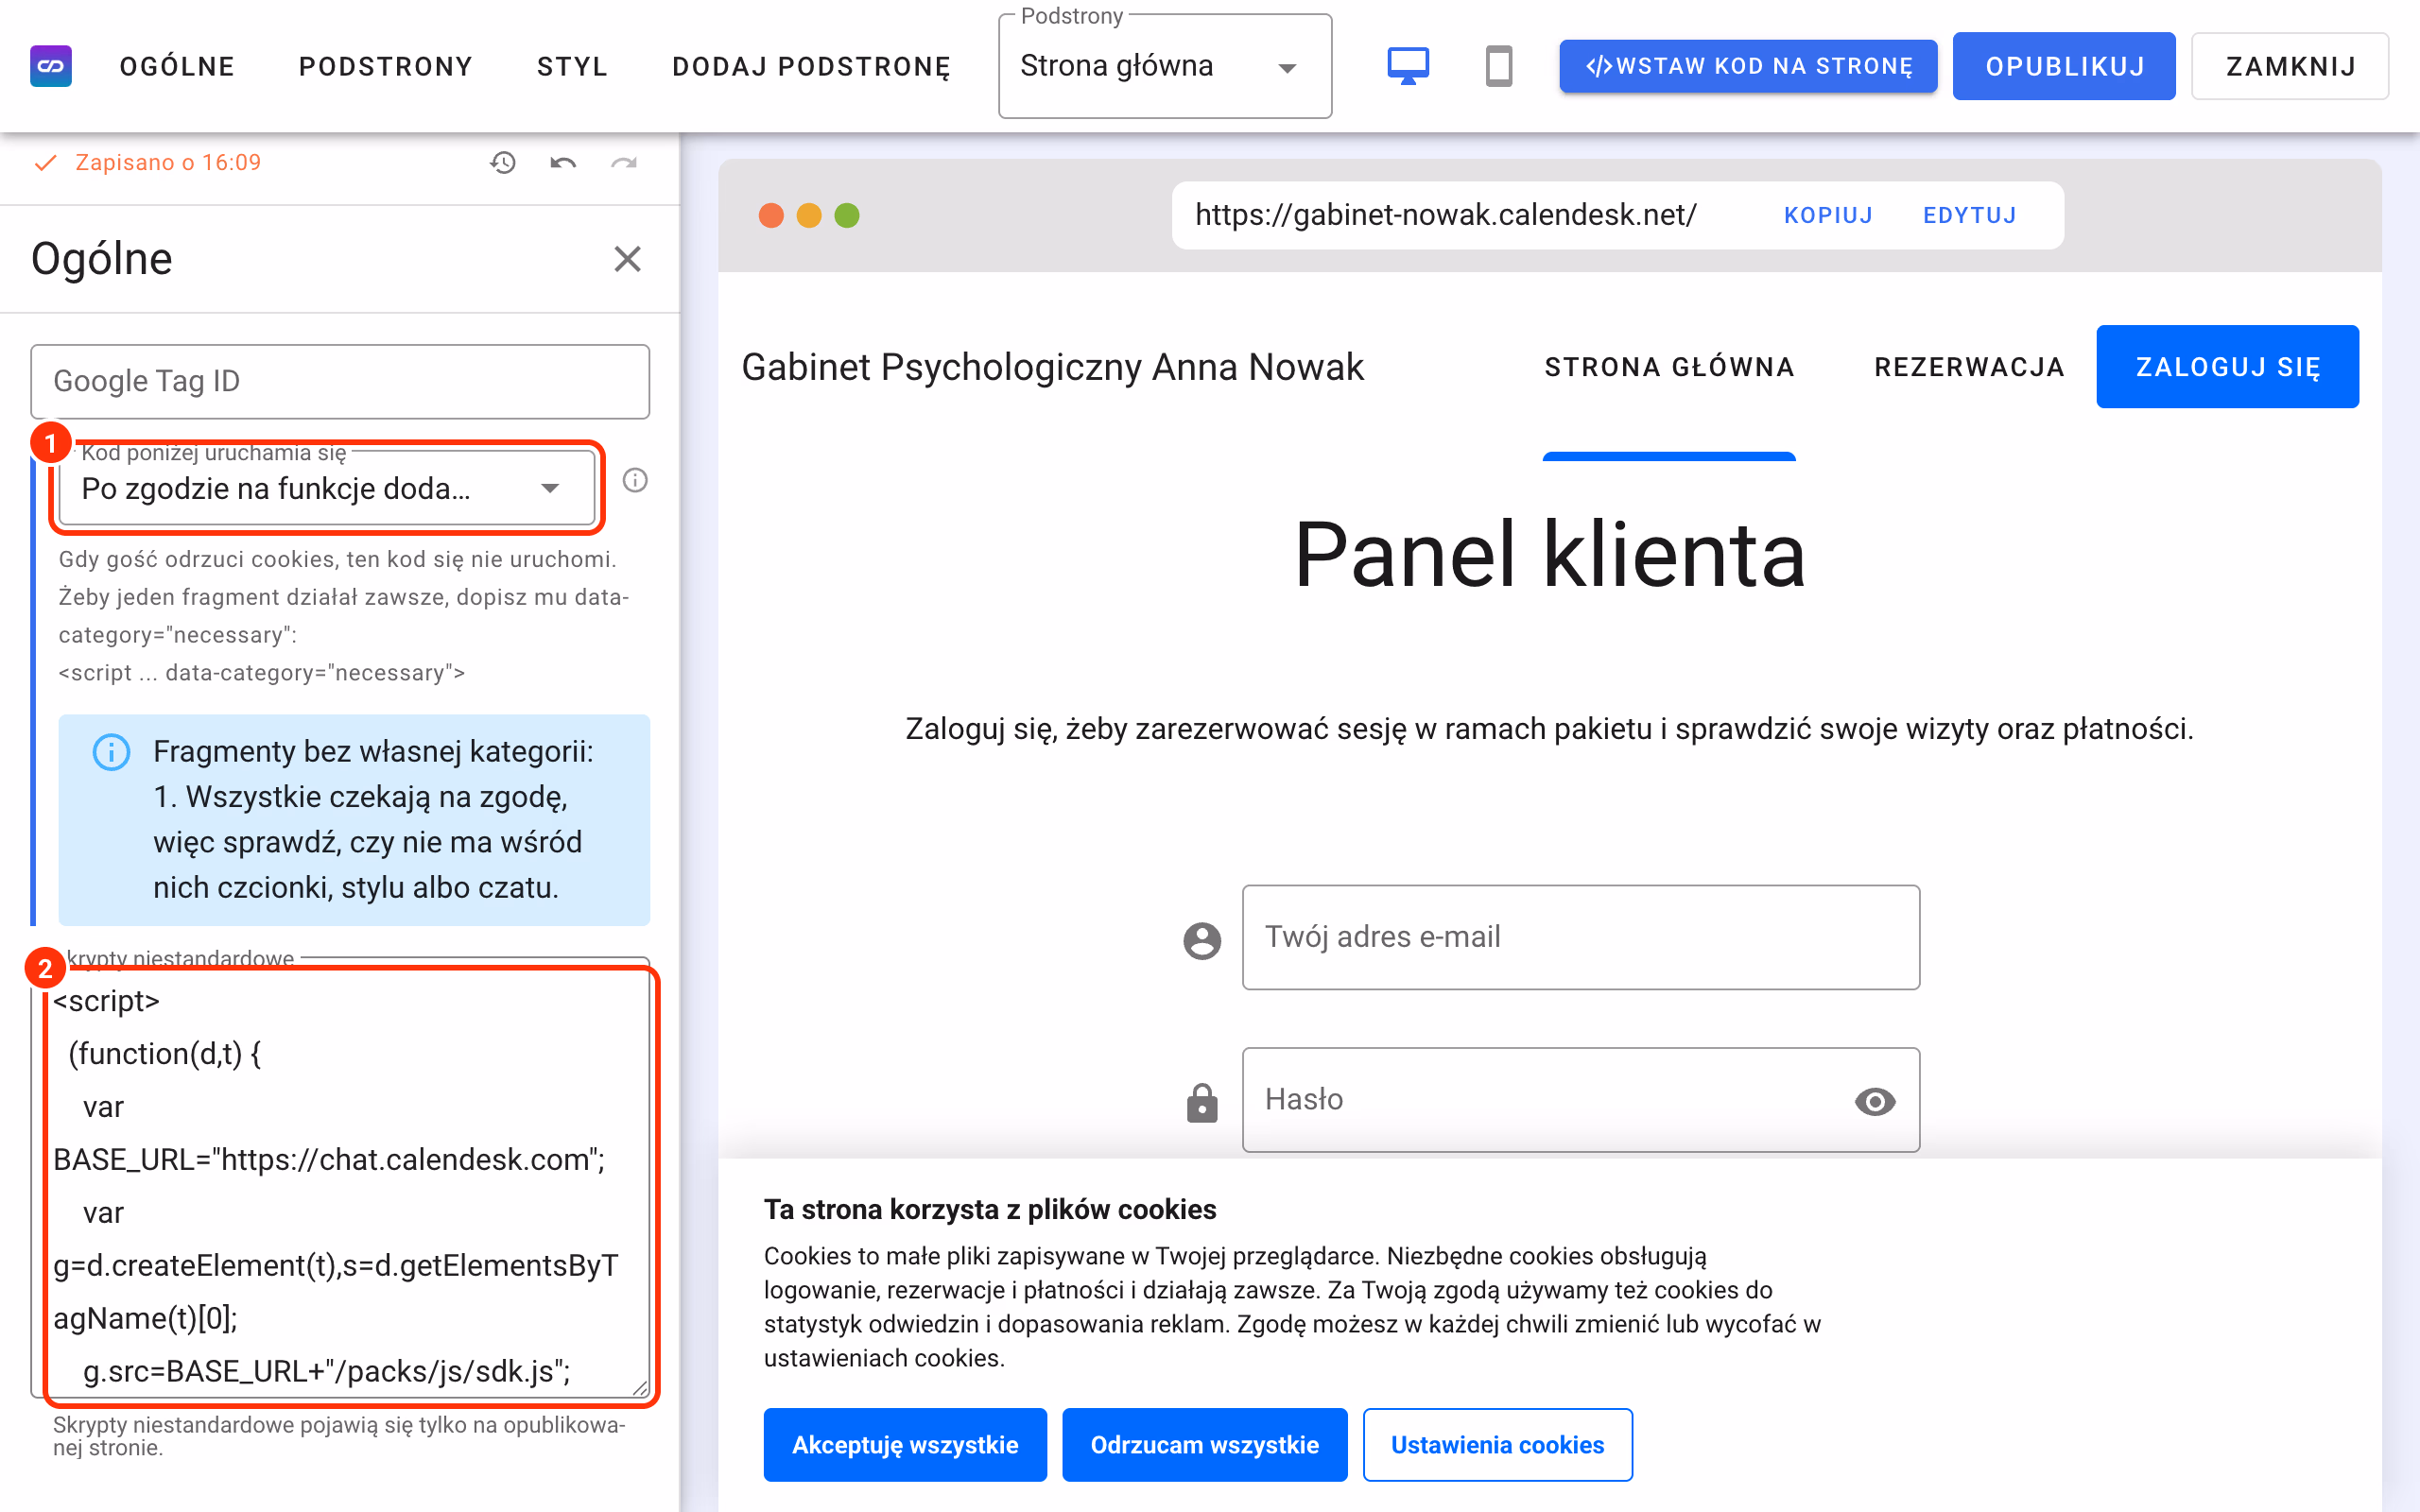The height and width of the screenshot is (1512, 2420).
Task: Click the padlock icon beside Hasło
Action: point(1202,1102)
